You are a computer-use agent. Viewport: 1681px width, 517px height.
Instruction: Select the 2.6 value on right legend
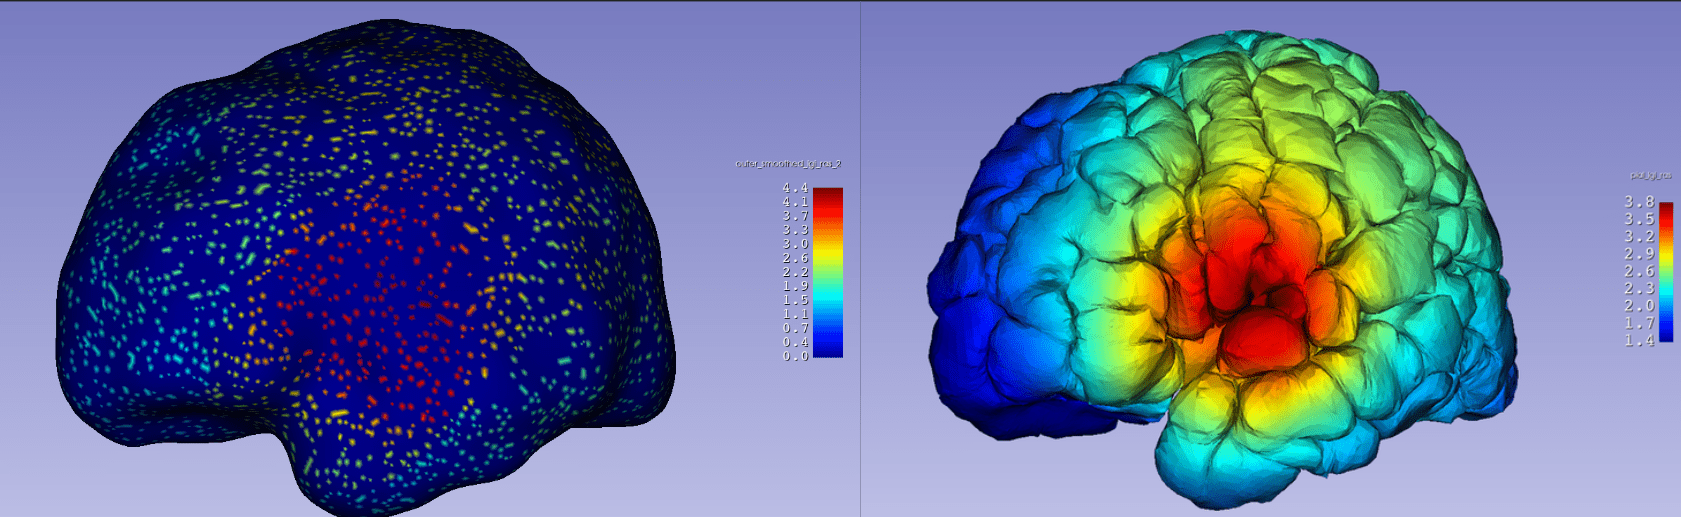point(1638,271)
